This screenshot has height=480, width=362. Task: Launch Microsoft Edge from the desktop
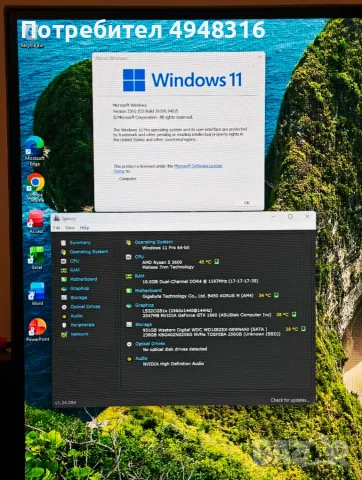(x=35, y=151)
